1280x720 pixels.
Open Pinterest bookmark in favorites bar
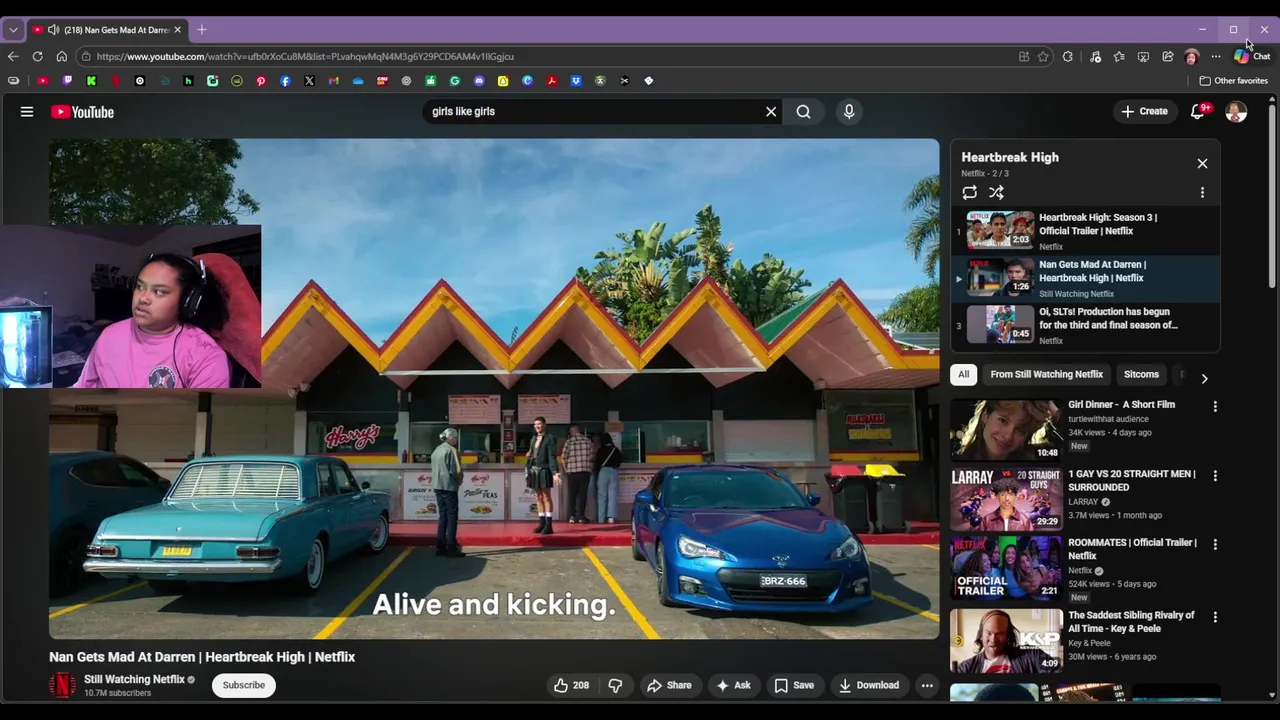point(261,81)
